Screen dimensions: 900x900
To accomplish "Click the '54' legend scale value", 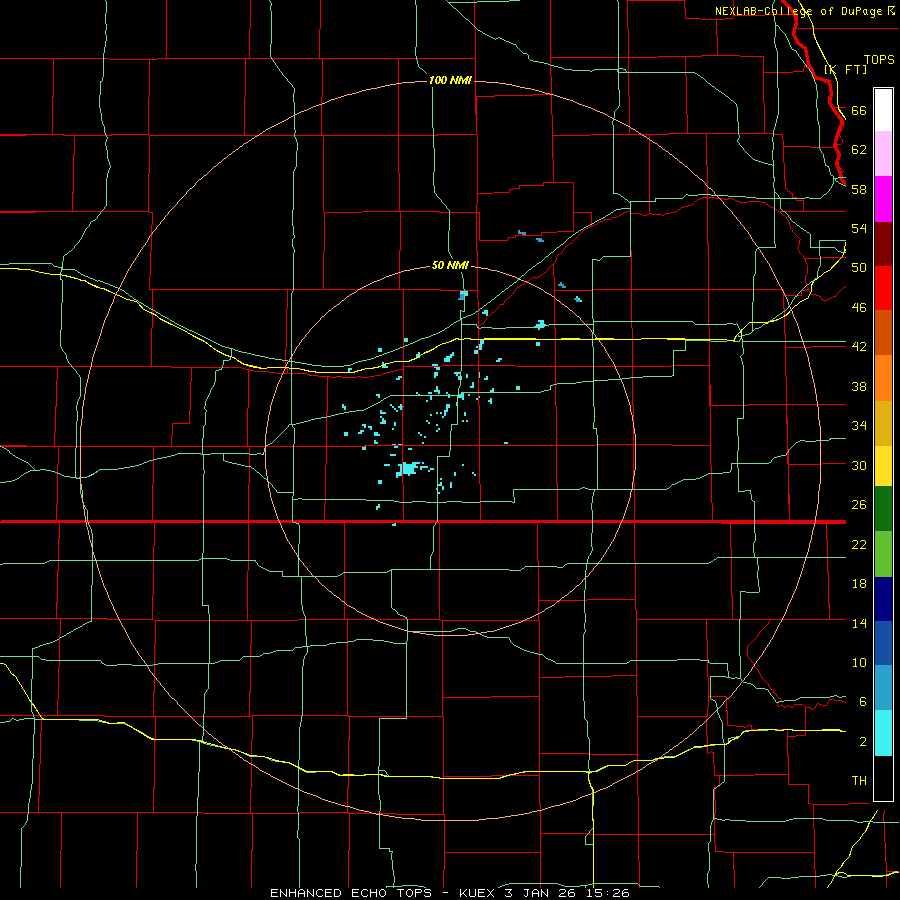I will click(859, 228).
